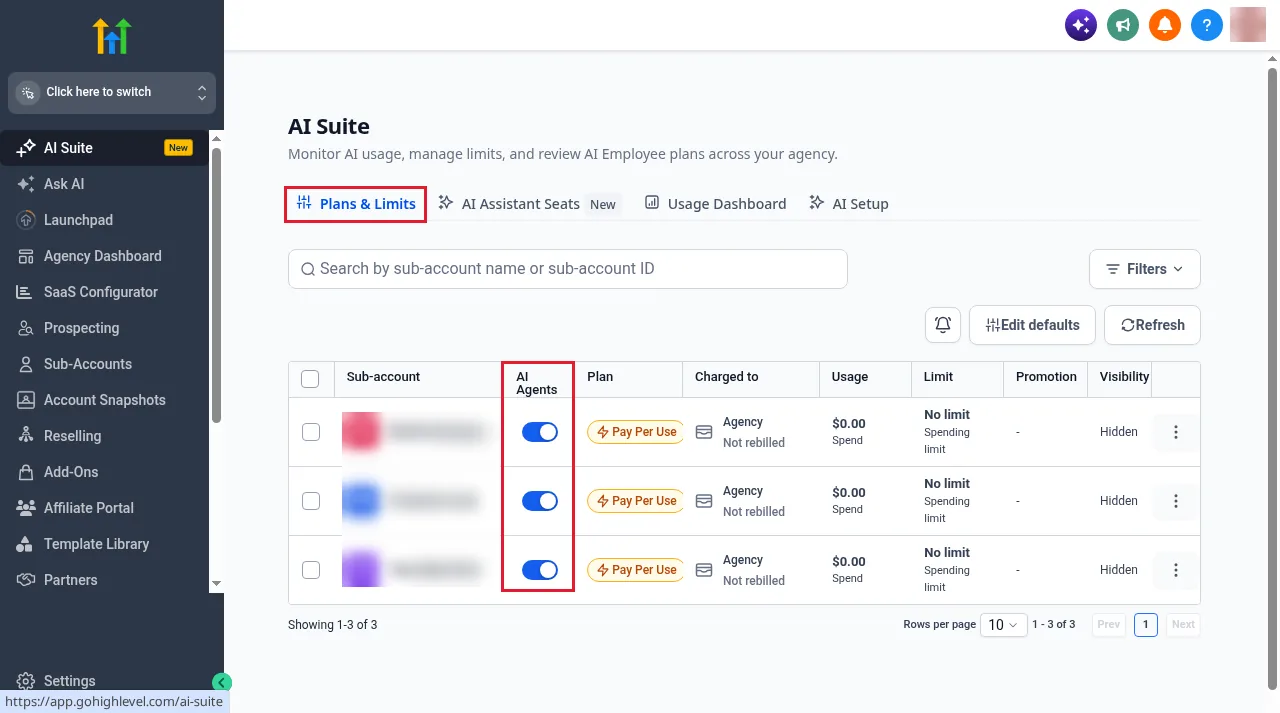Toggle AI Agents for second sub-account
1280x713 pixels.
coord(540,501)
